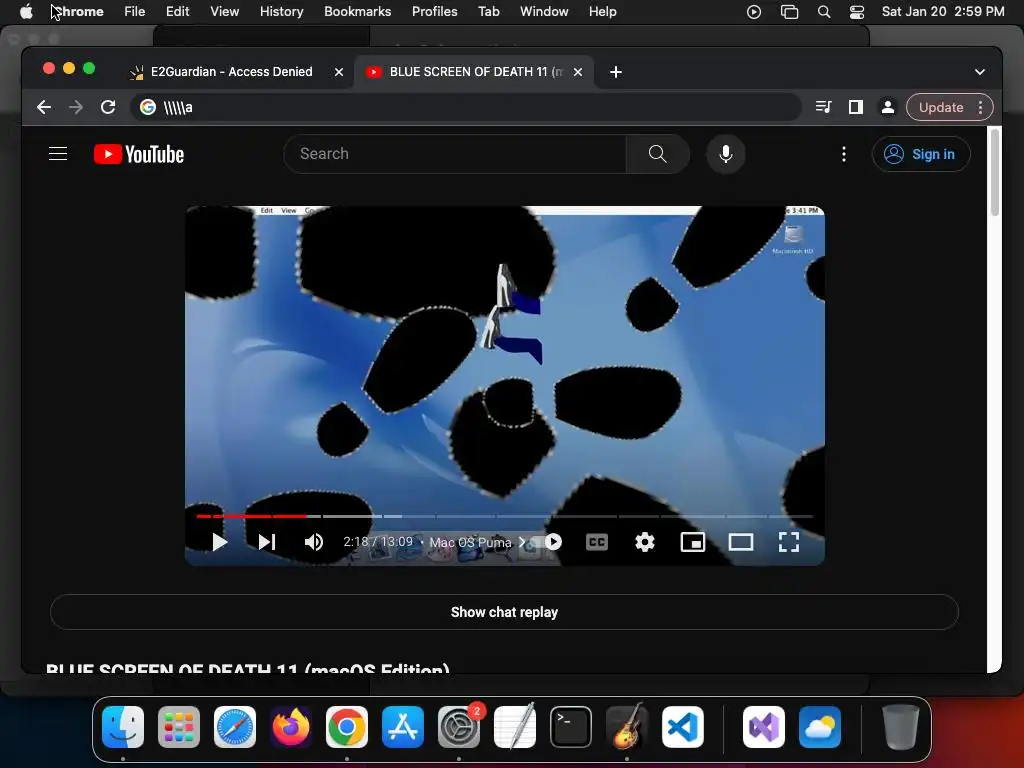
Task: Open Terminal from the Dock
Action: click(x=571, y=727)
